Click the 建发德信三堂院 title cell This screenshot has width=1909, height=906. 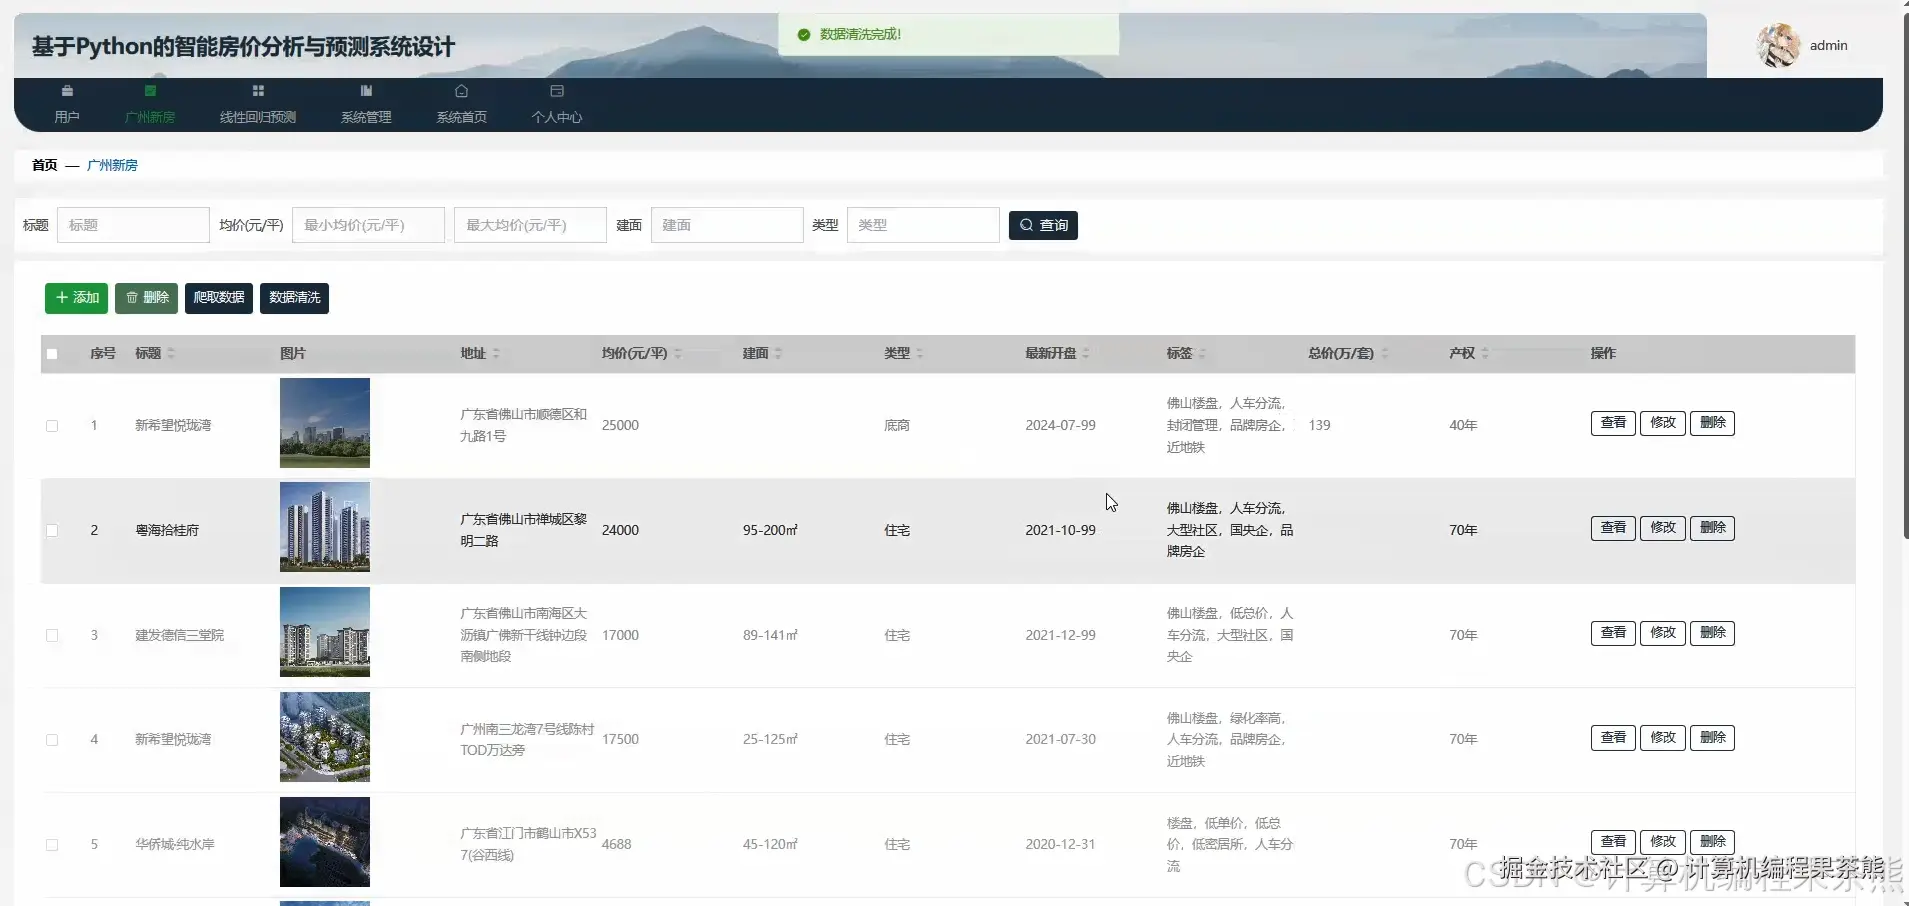(180, 636)
